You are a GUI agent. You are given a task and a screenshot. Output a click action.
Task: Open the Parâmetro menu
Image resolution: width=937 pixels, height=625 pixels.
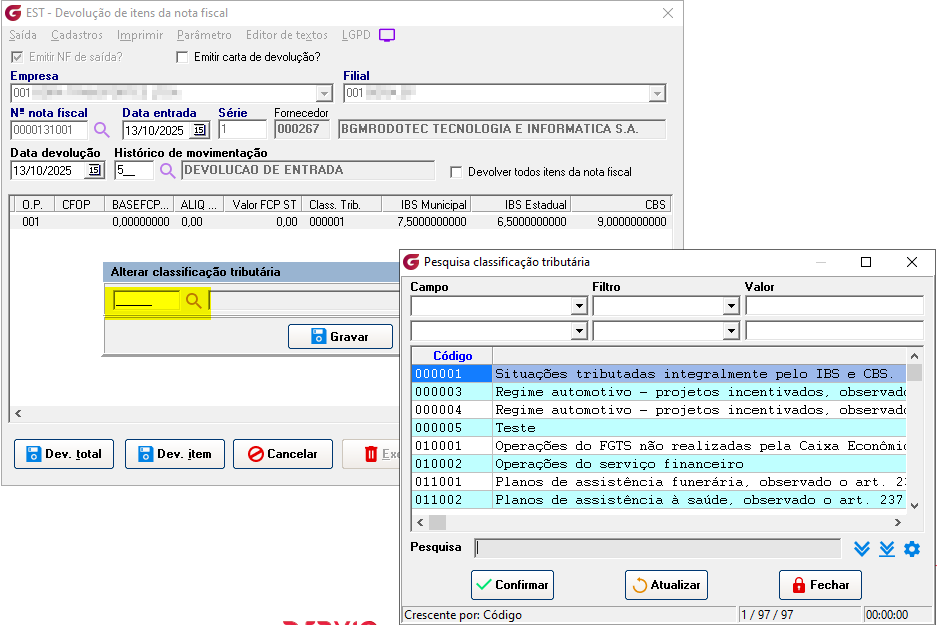(204, 35)
